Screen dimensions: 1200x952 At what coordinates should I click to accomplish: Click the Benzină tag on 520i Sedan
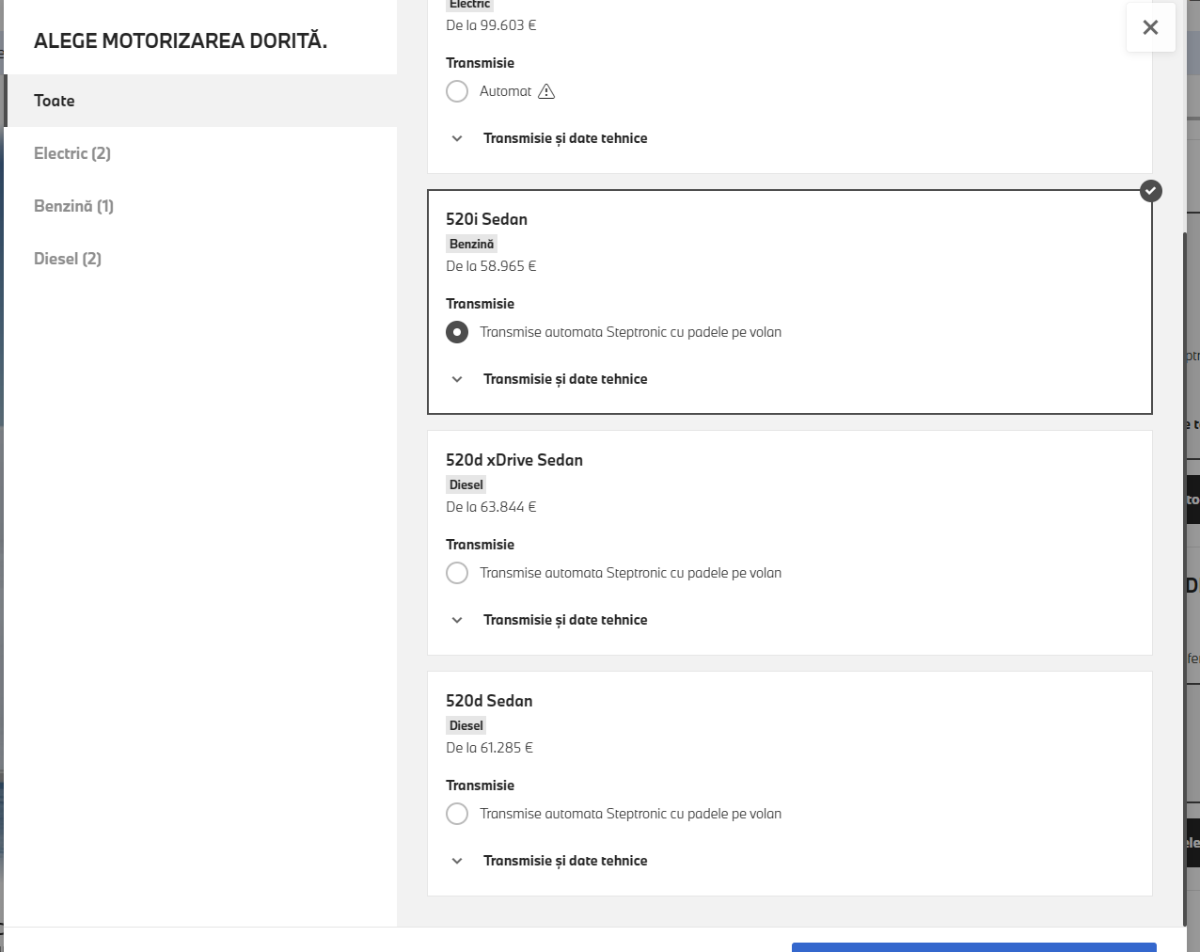click(x=471, y=244)
